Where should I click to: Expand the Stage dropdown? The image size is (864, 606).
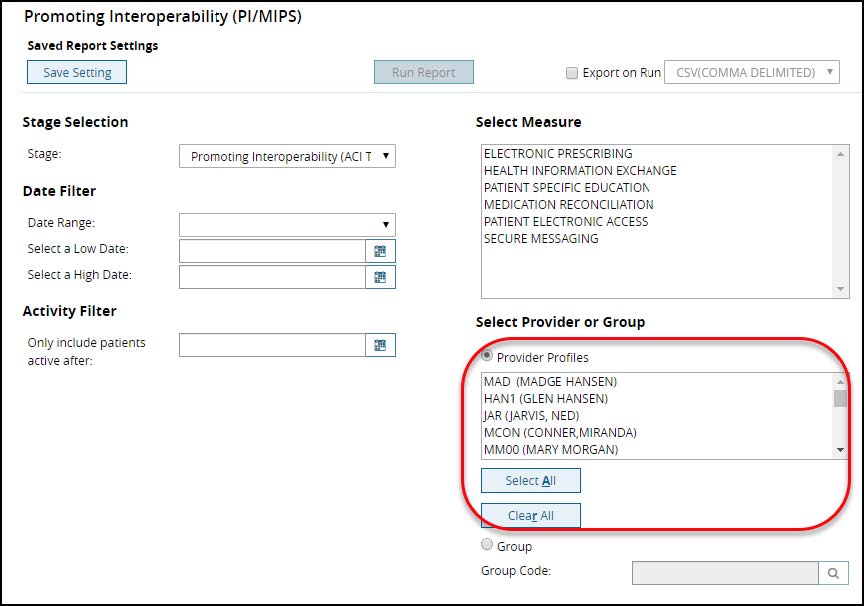click(287, 156)
